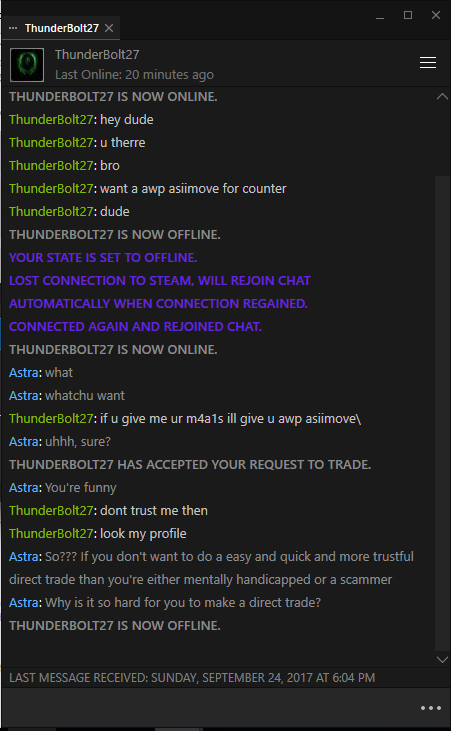Close the ThunderBolt27 chat tab
Viewport: 451px width, 731px height.
pos(109,28)
